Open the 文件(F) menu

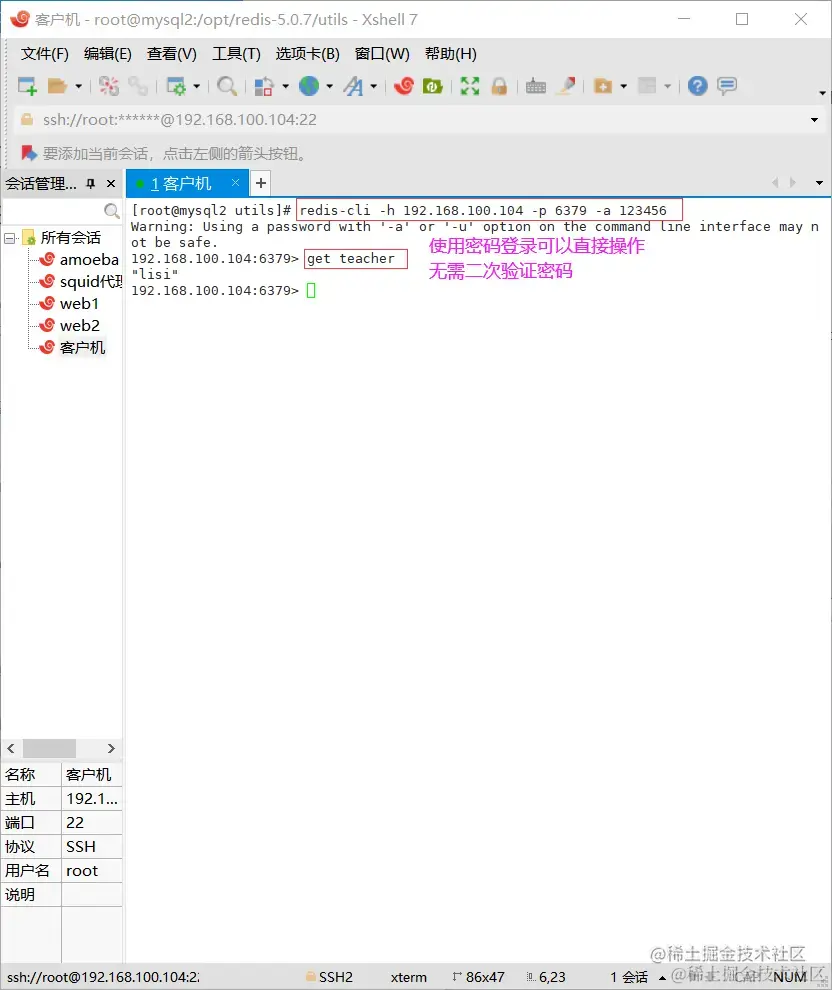click(44, 54)
